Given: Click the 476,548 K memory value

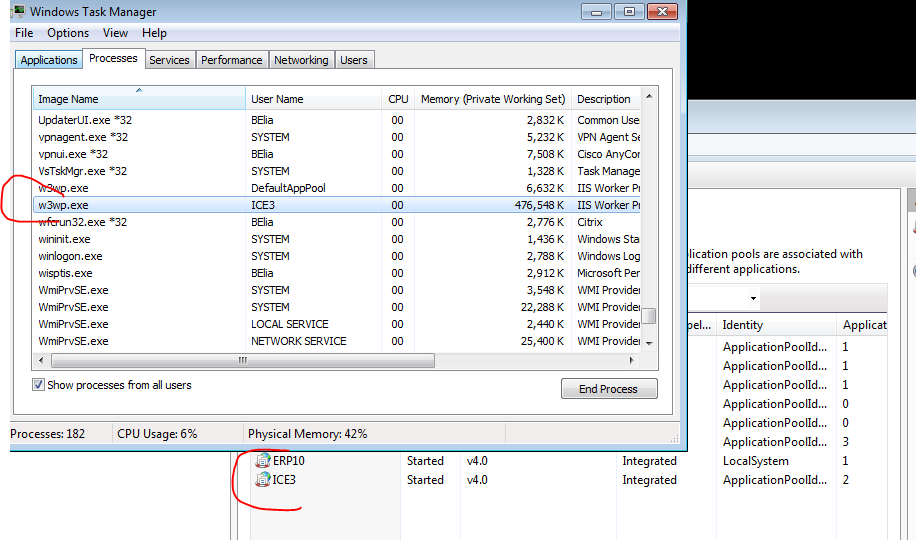Looking at the screenshot, I should pyautogui.click(x=539, y=205).
